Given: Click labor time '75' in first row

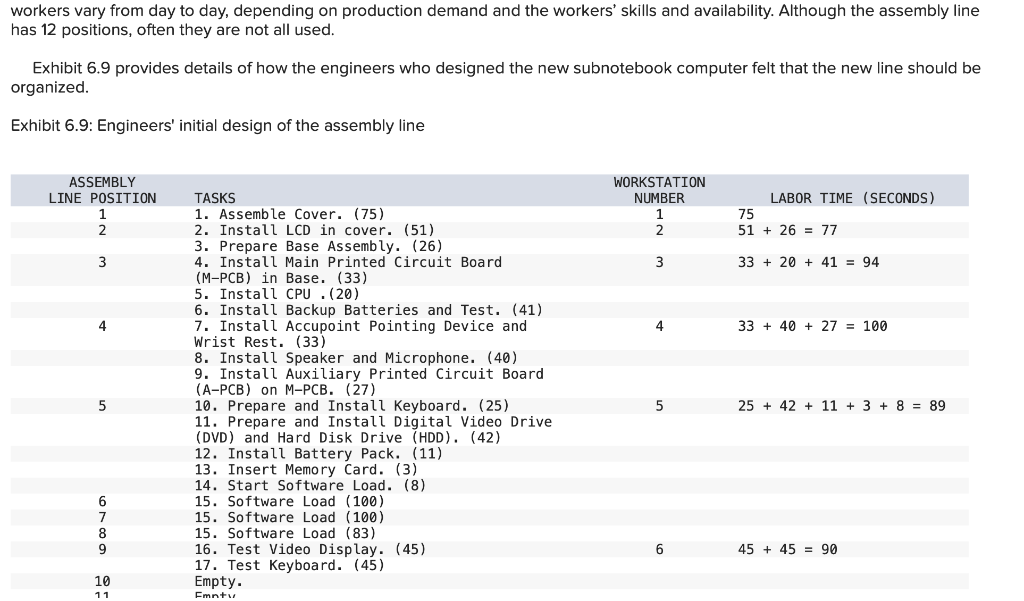Looking at the screenshot, I should coord(746,214).
